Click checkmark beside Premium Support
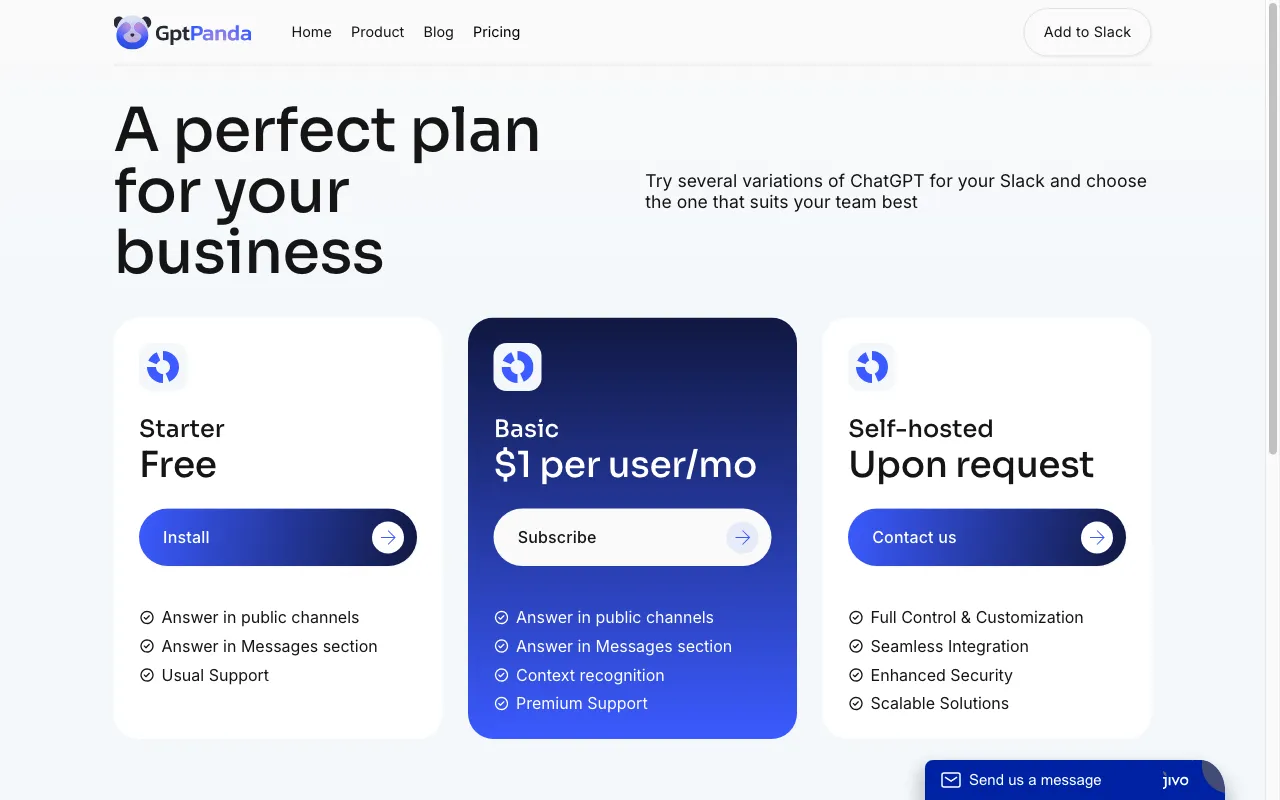1280x800 pixels. [x=502, y=704]
